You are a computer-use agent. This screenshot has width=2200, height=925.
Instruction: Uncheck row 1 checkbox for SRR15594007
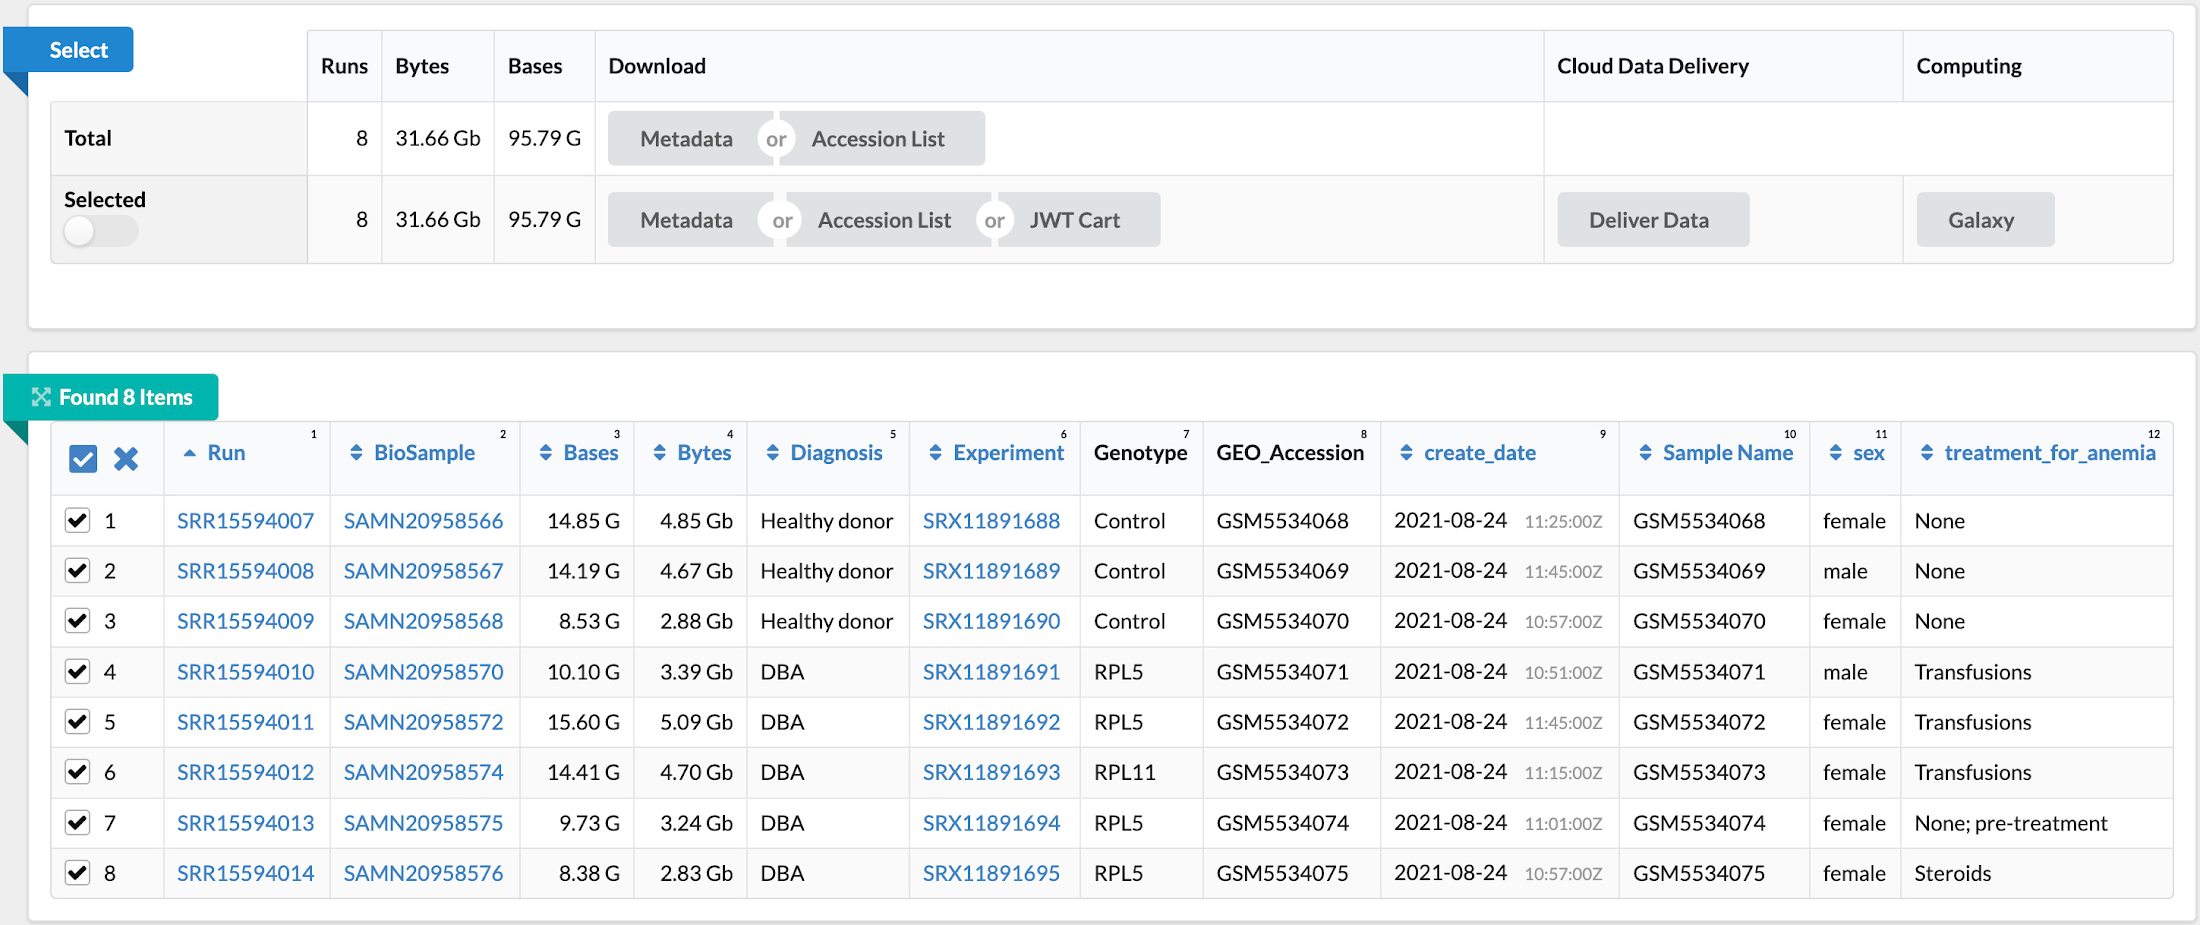78,520
